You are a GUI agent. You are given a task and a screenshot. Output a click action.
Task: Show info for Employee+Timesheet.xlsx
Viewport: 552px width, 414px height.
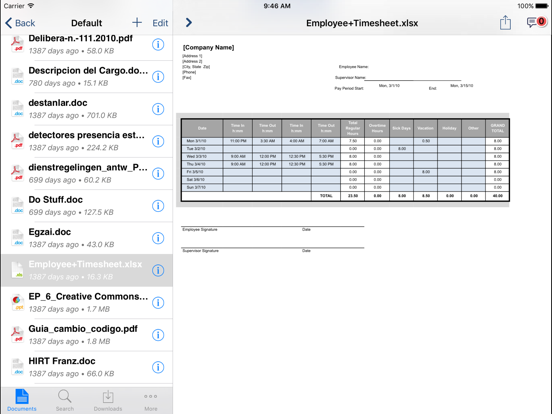pyautogui.click(x=158, y=270)
